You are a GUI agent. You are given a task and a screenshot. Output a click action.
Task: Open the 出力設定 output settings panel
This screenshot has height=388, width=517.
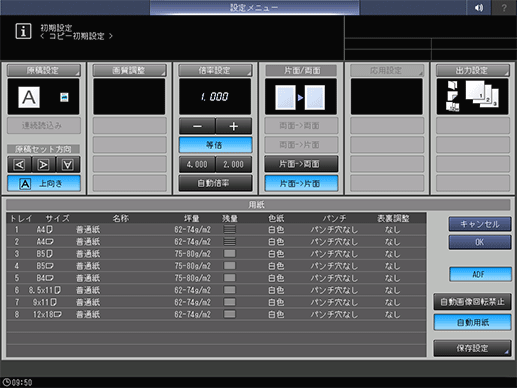(473, 70)
